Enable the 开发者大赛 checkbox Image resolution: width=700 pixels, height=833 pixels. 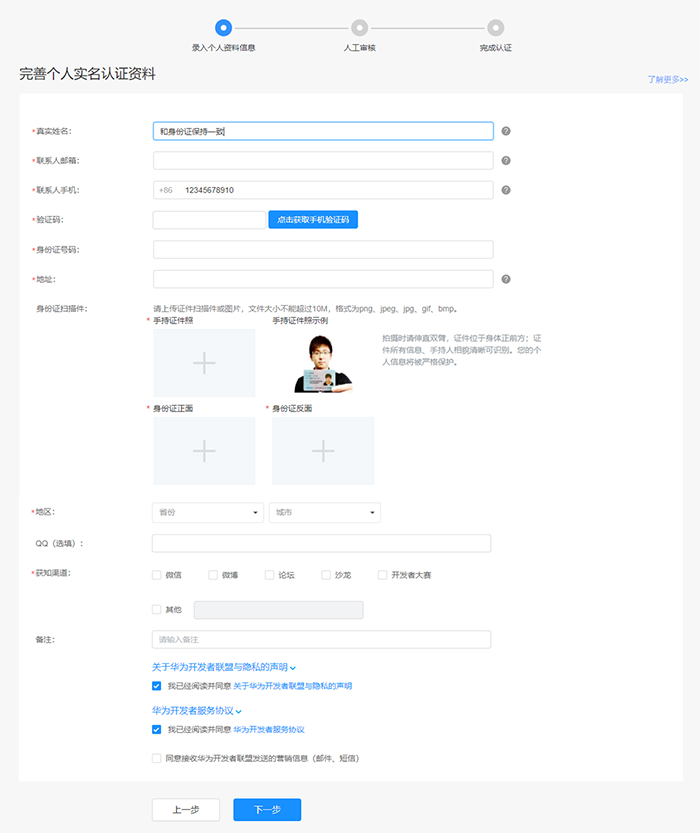pos(382,575)
